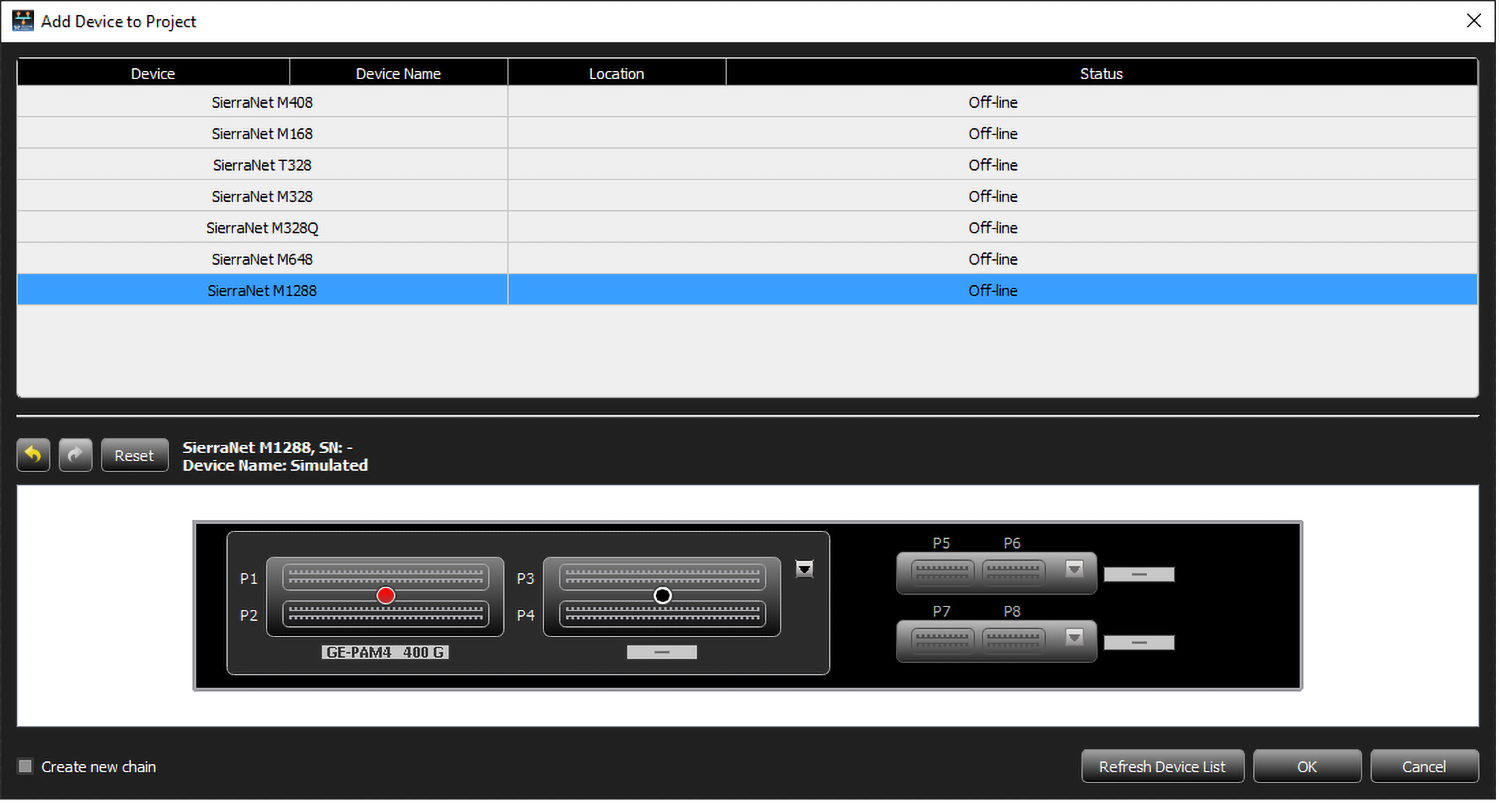Viewport: 1500px width, 803px height.
Task: Click the Refresh Device List button
Action: pos(1162,767)
